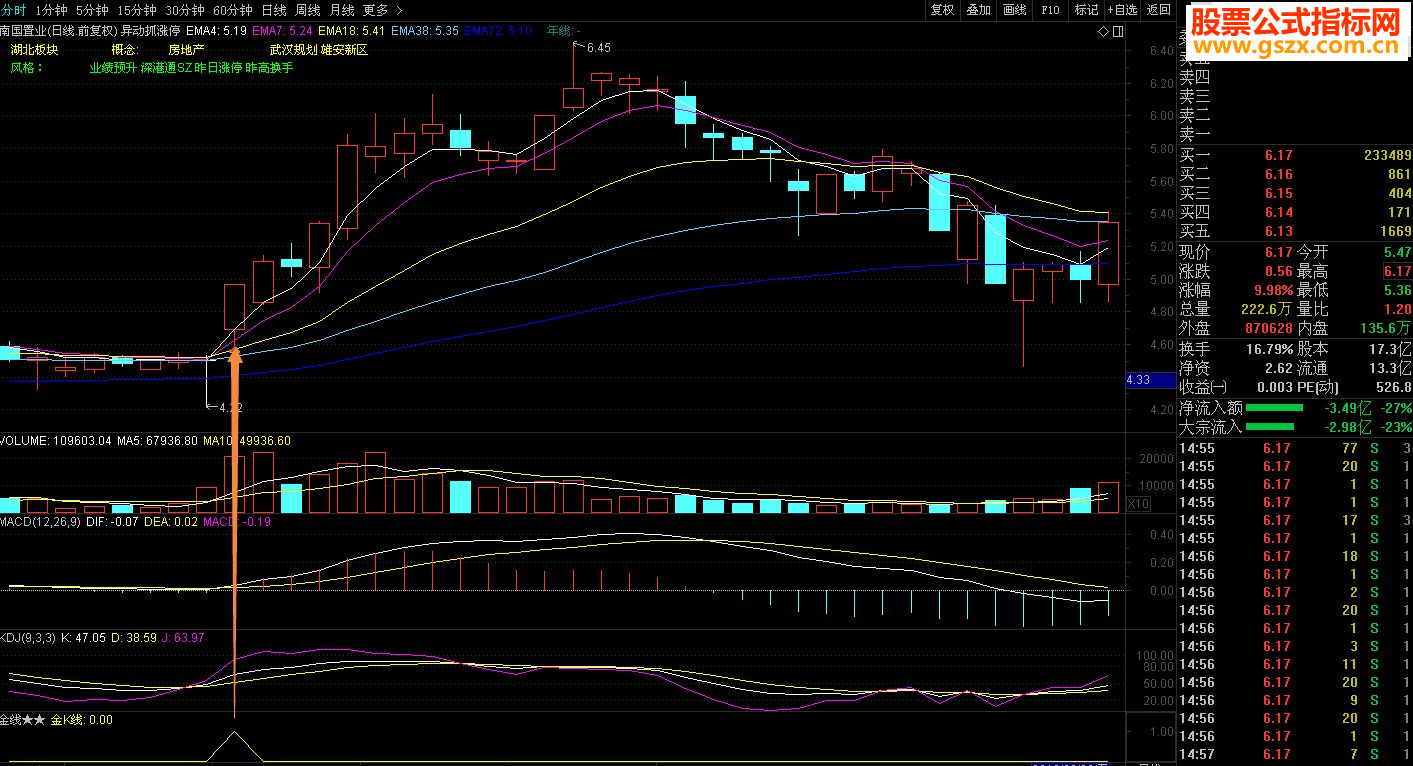Switch to the 月线 monthly chart

point(342,10)
